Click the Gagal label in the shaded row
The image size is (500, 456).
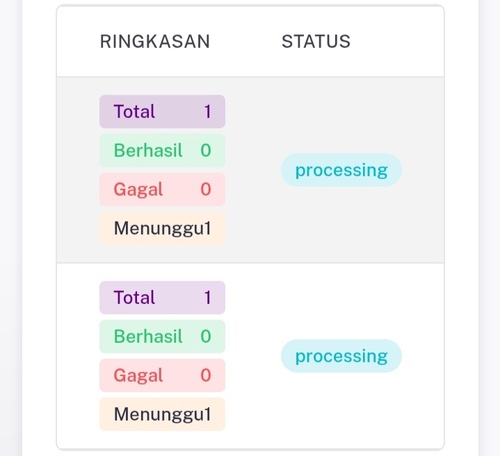138,190
